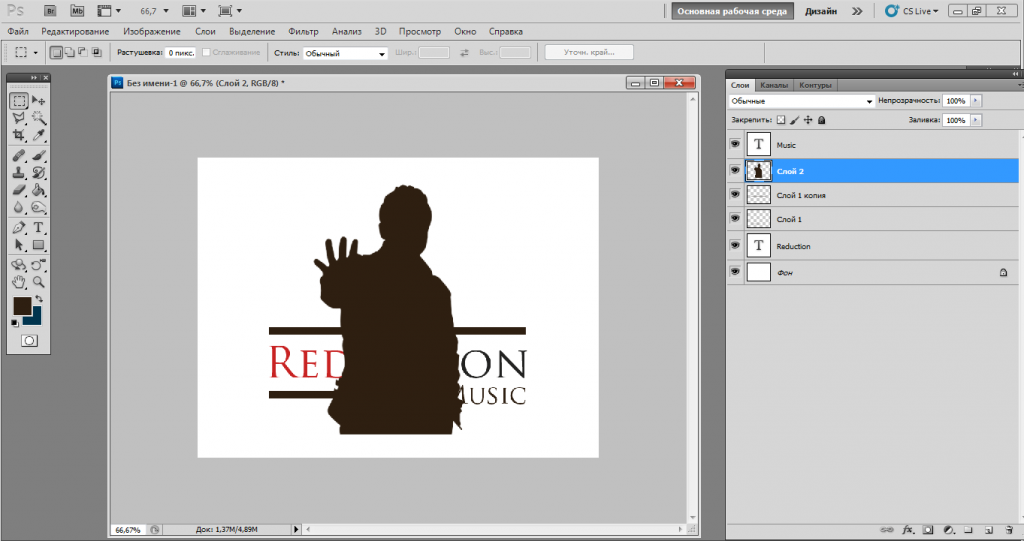
Task: Open the Файл menu
Action: (x=18, y=31)
